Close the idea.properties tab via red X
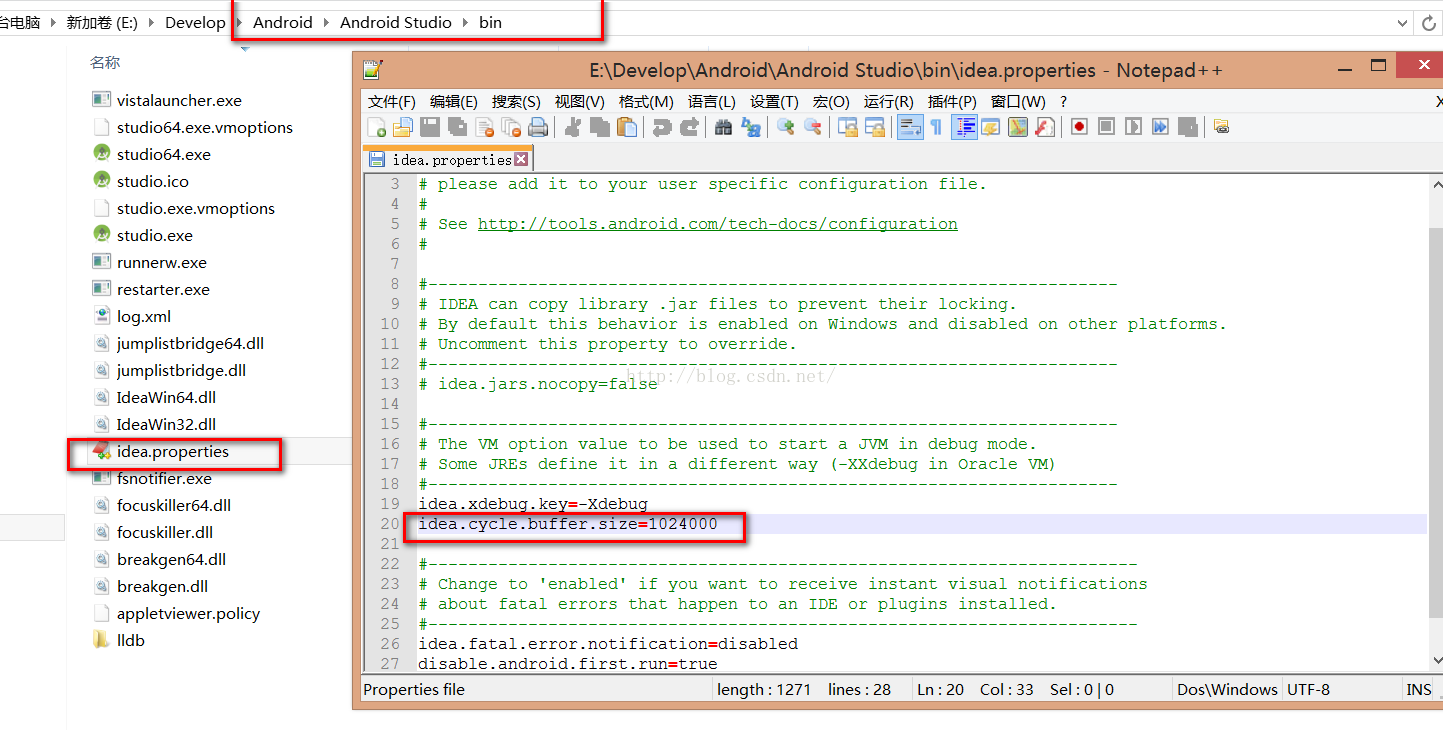The width and height of the screenshot is (1443, 730). click(x=521, y=159)
